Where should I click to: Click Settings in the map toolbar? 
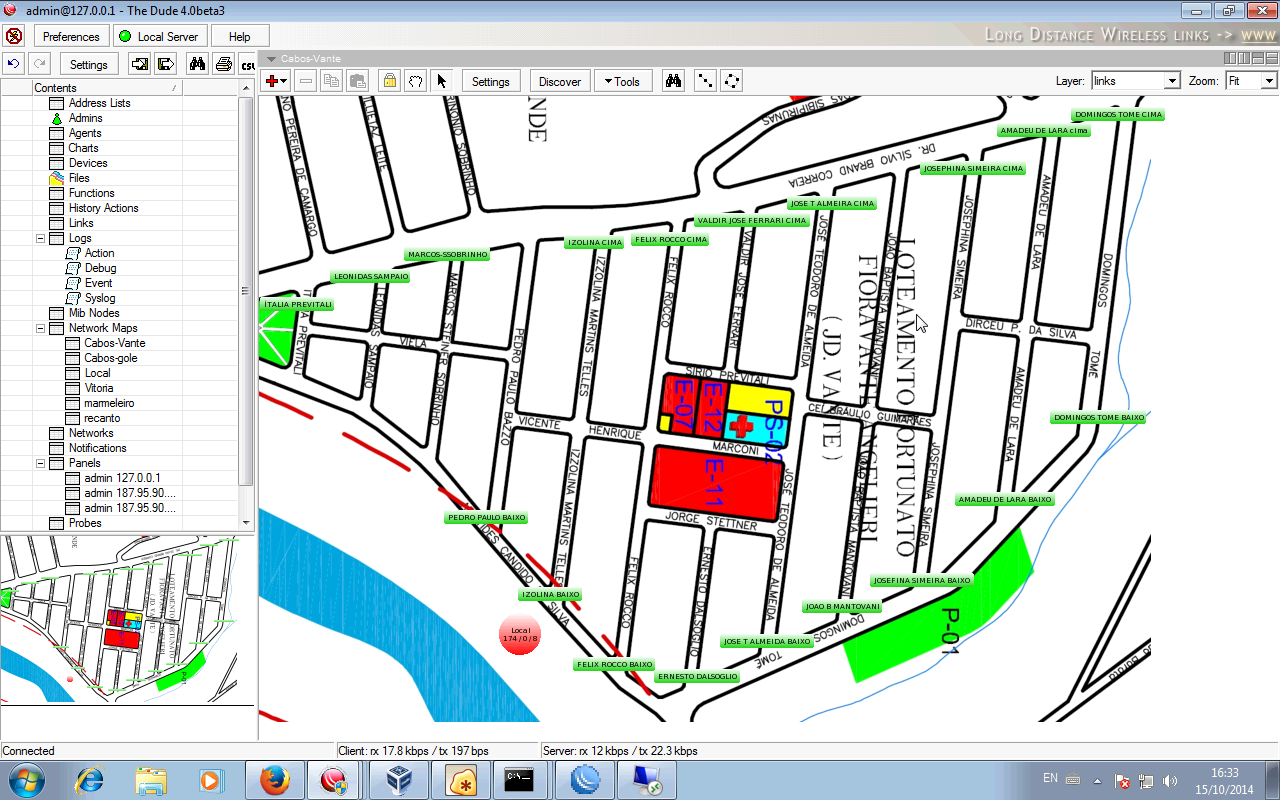[491, 81]
